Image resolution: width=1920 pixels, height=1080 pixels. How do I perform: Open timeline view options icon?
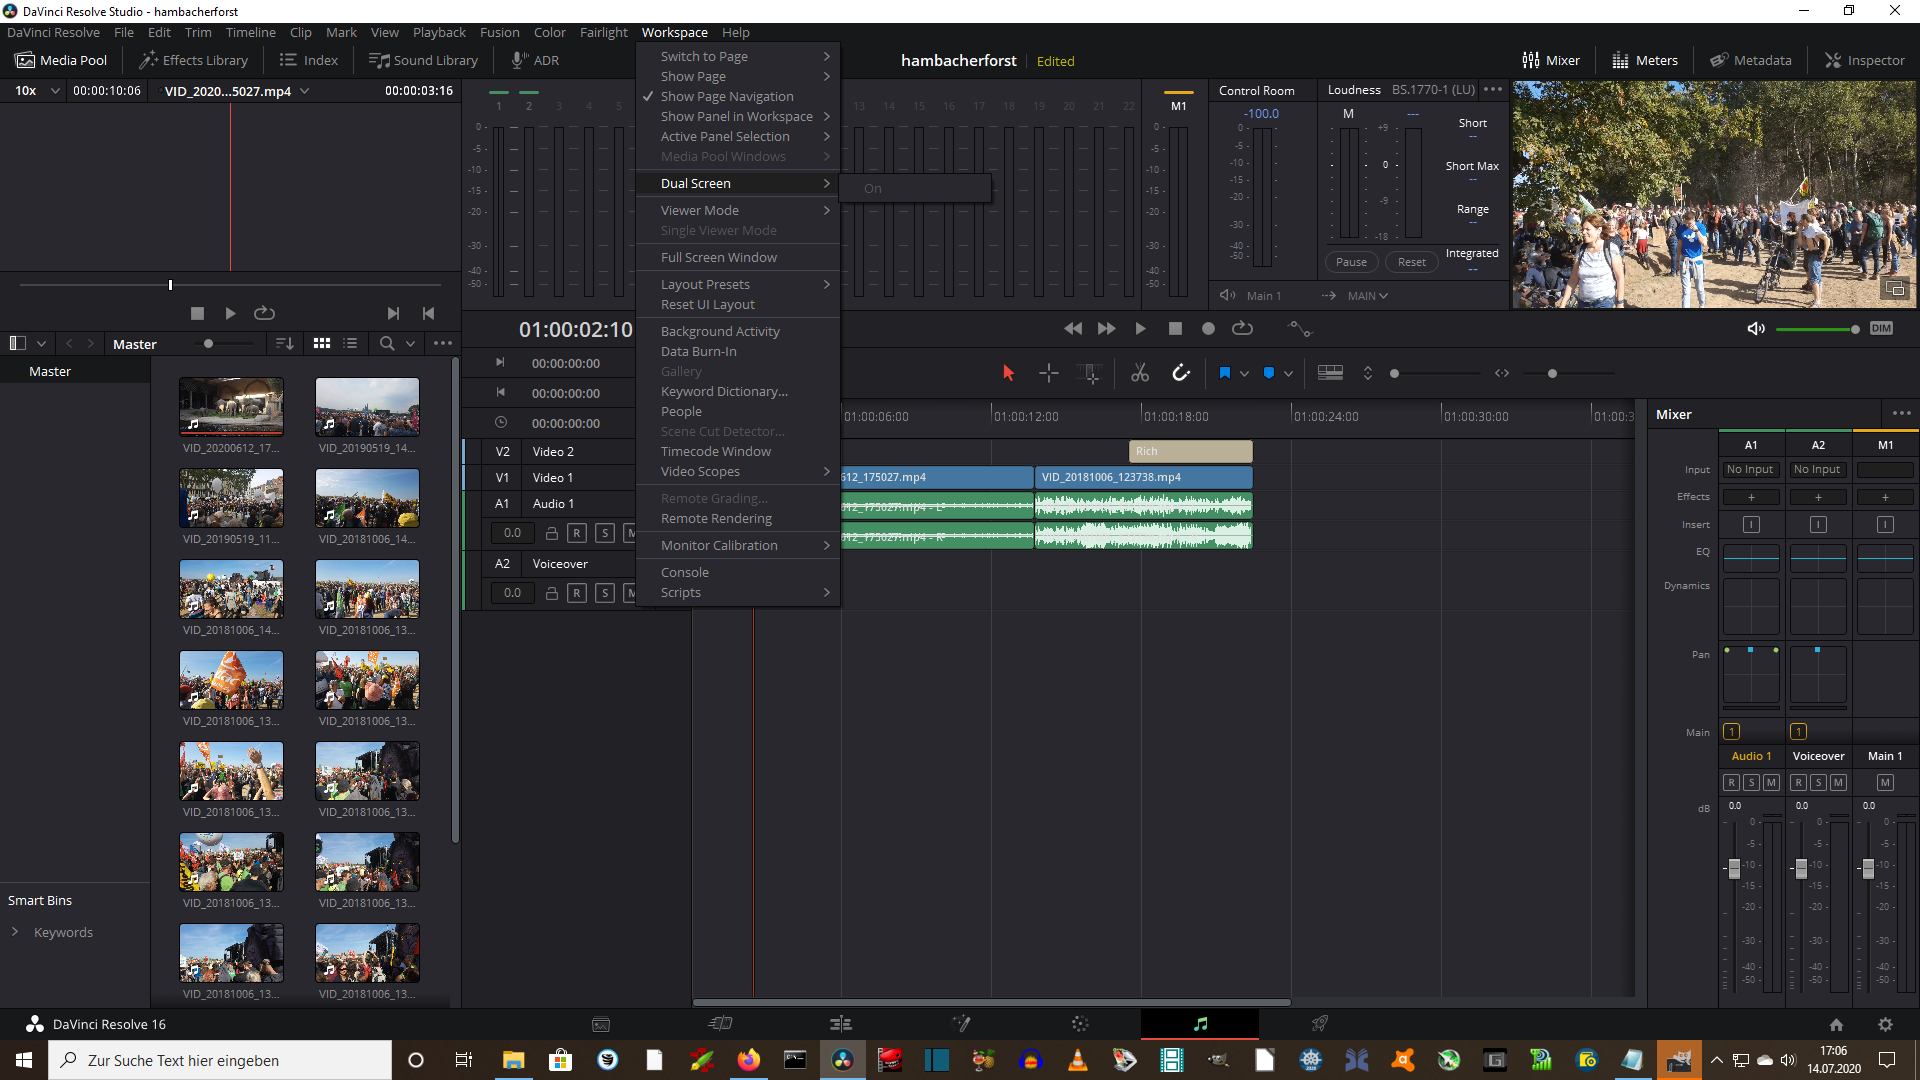point(1330,373)
